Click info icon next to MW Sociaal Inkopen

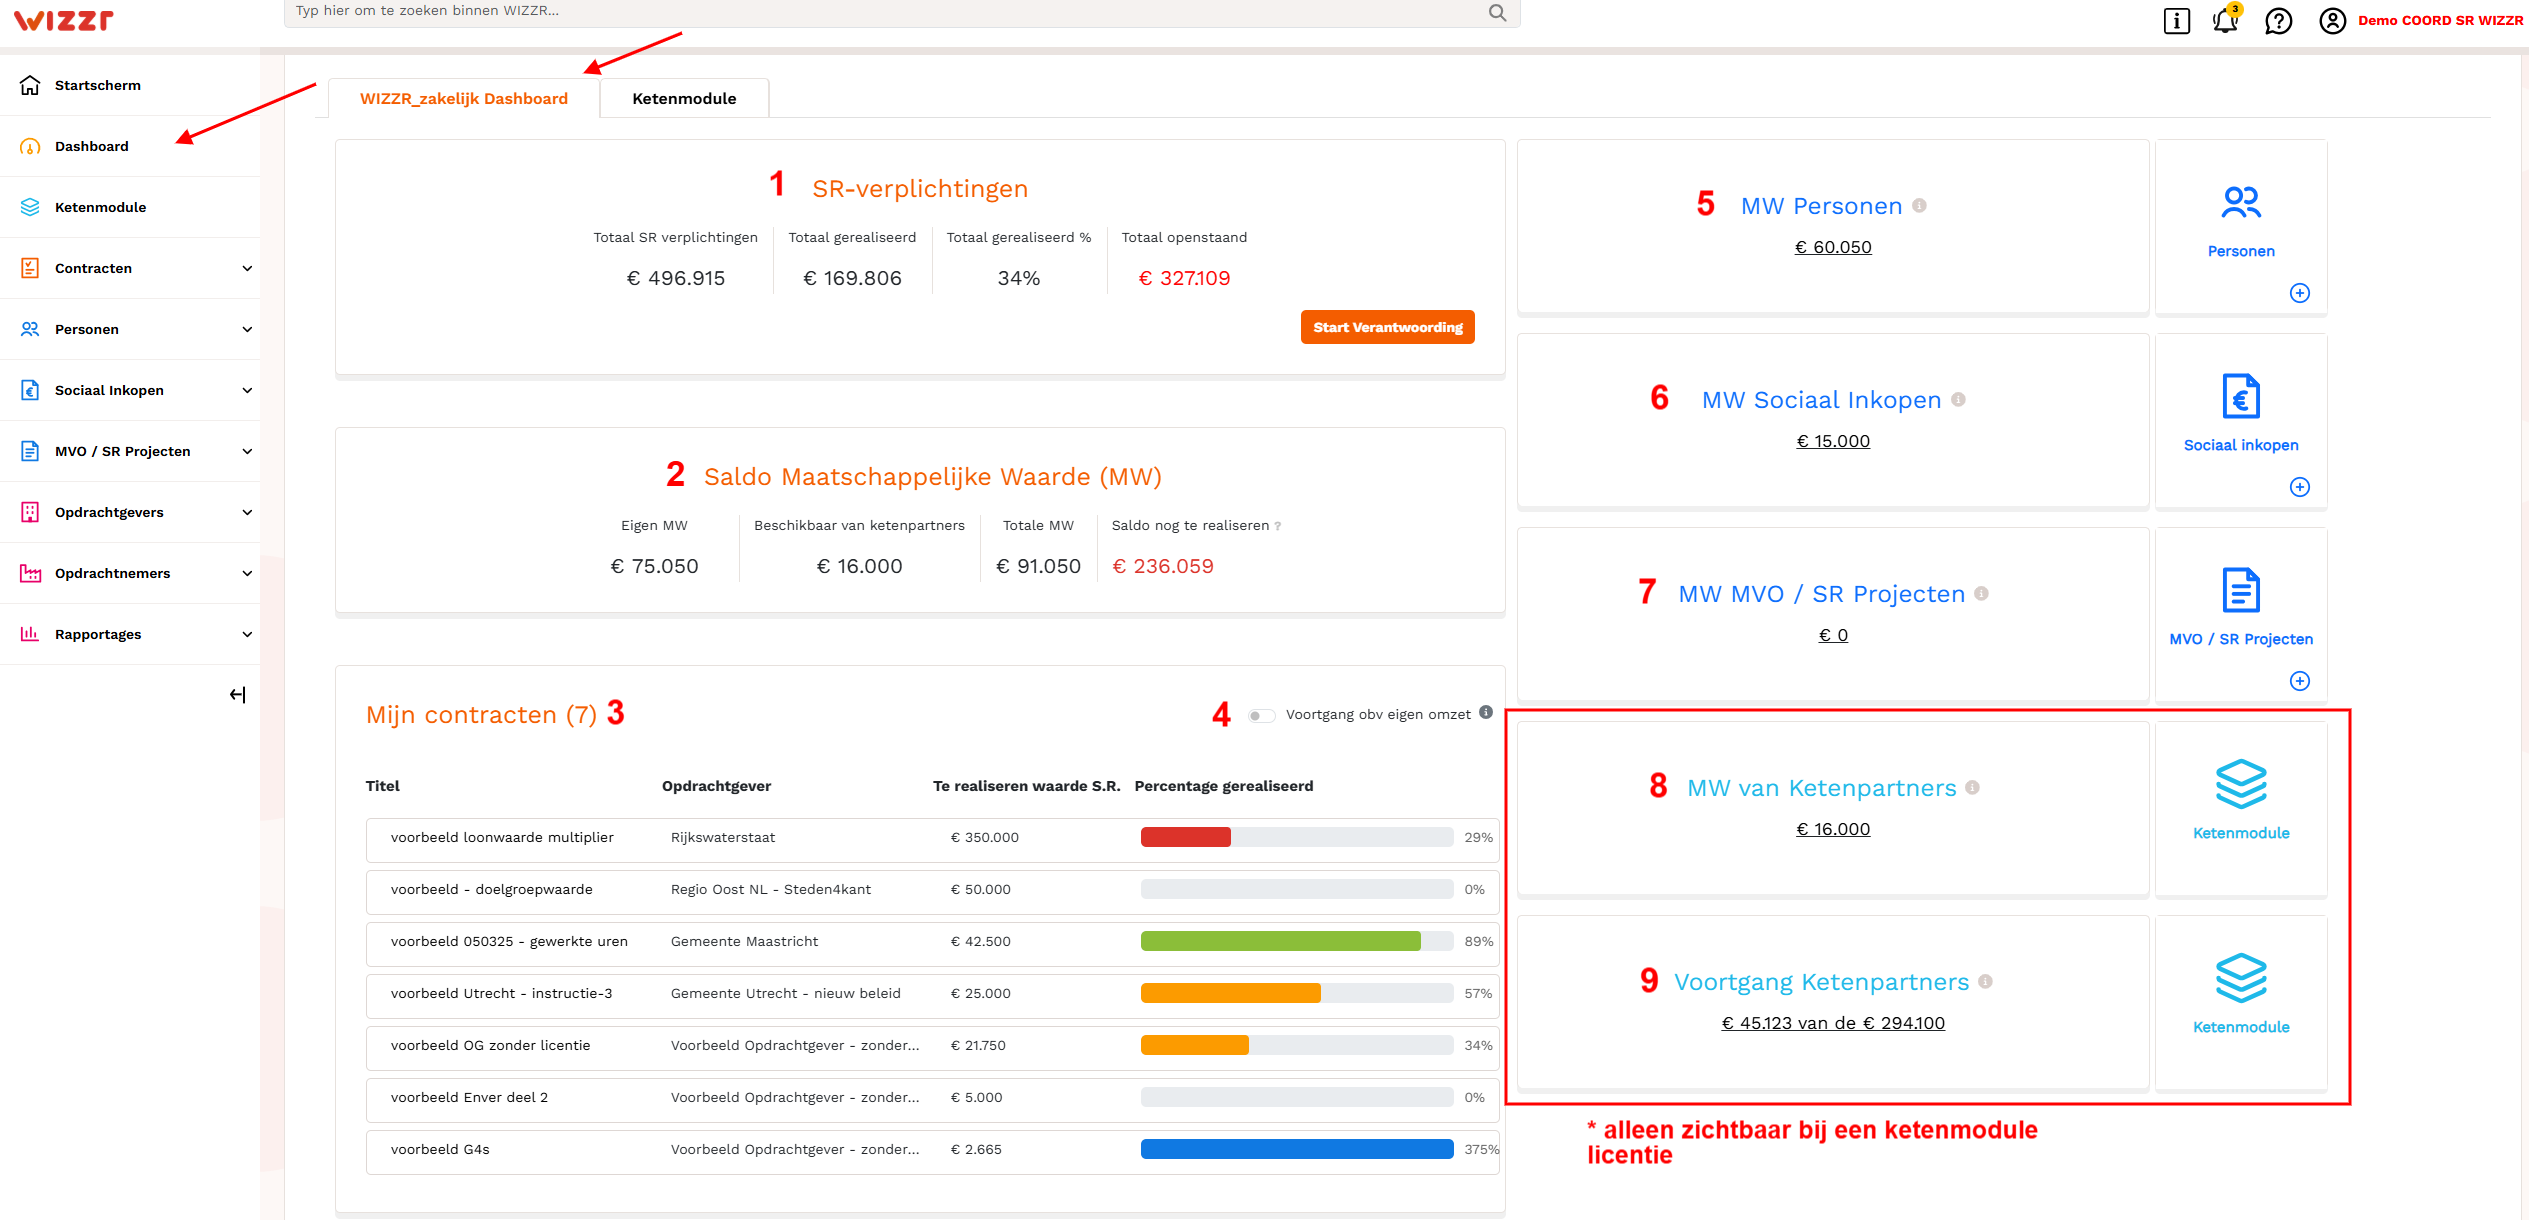pos(1958,399)
